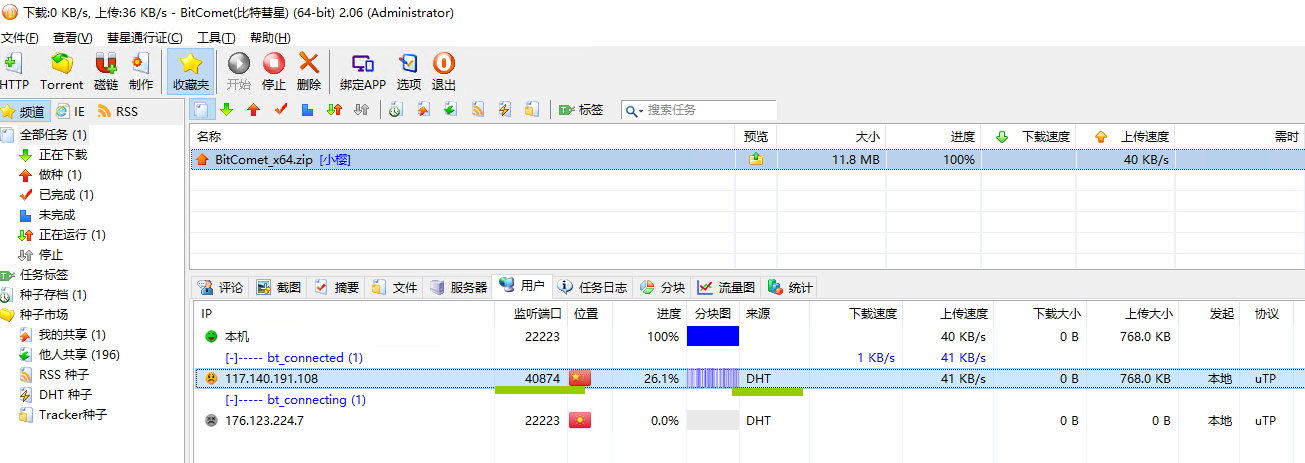Filter by completed red checkmark icon
Image resolution: width=1305 pixels, height=463 pixels.
[x=281, y=109]
